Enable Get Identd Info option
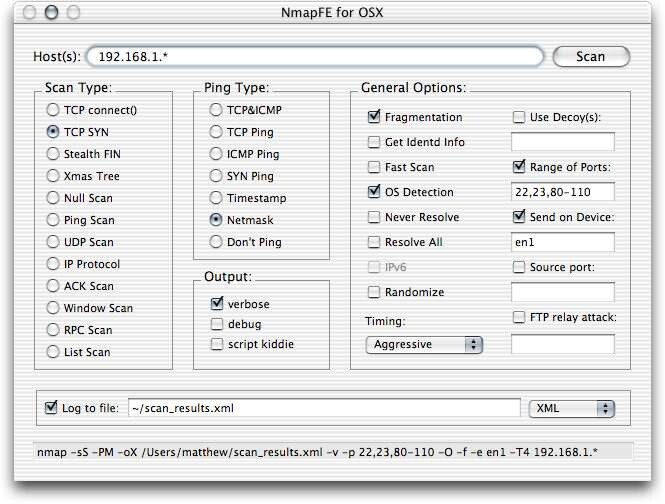This screenshot has height=504, width=665. point(374,142)
